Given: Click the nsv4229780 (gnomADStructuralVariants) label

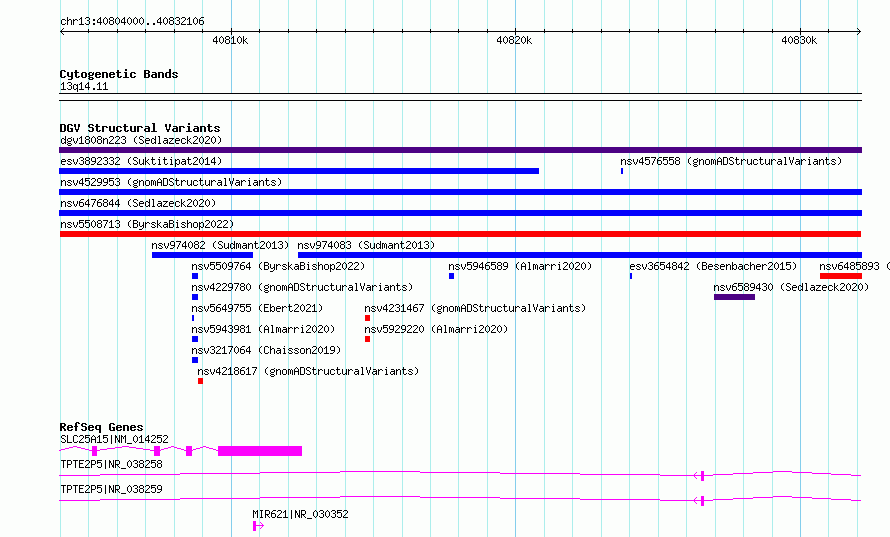Looking at the screenshot, I should 302,287.
